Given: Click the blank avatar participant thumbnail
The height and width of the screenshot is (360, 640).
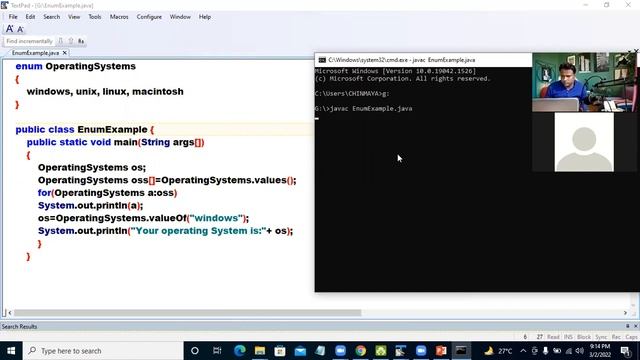Looking at the screenshot, I should [584, 142].
